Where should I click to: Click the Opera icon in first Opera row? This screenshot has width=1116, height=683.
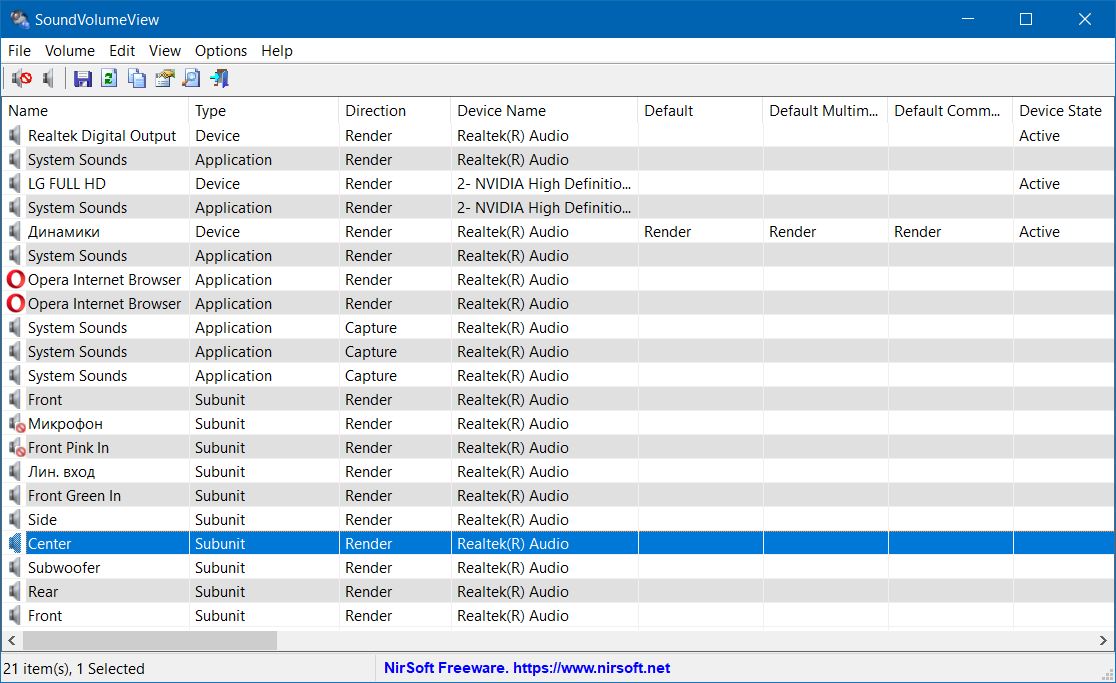pyautogui.click(x=15, y=280)
